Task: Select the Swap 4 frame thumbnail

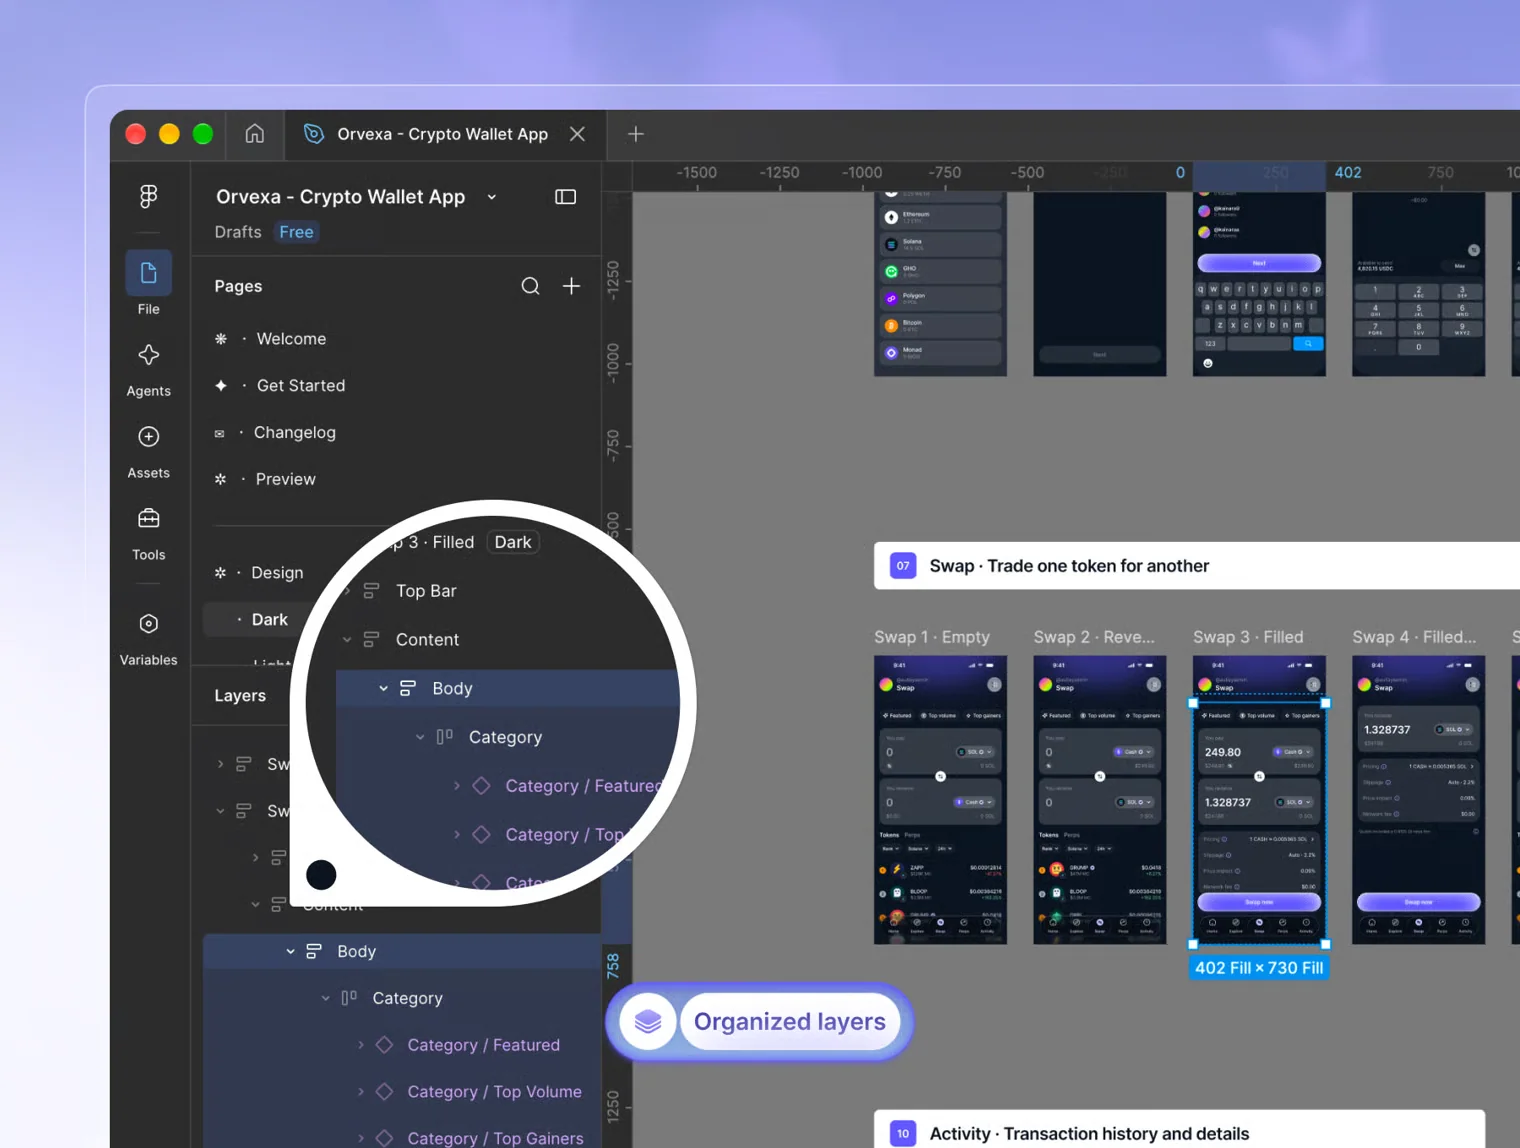Action: [1418, 800]
